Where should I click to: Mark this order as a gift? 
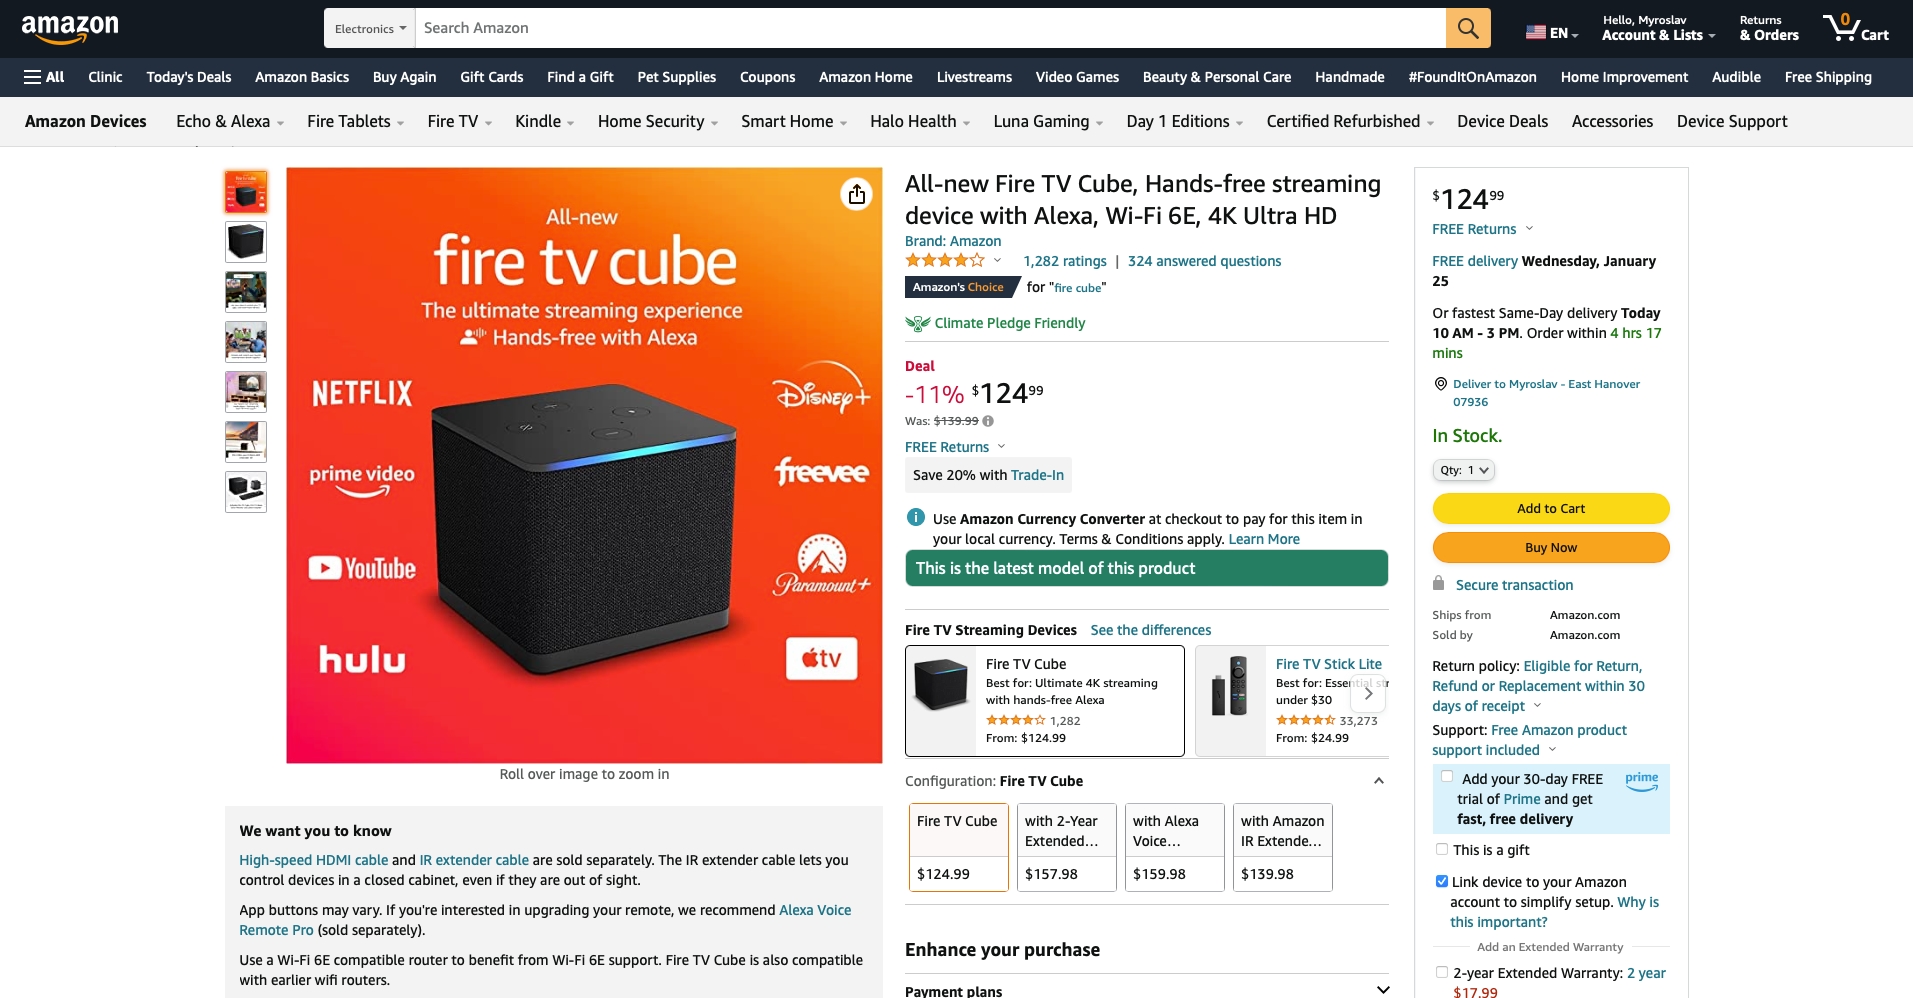click(x=1442, y=849)
